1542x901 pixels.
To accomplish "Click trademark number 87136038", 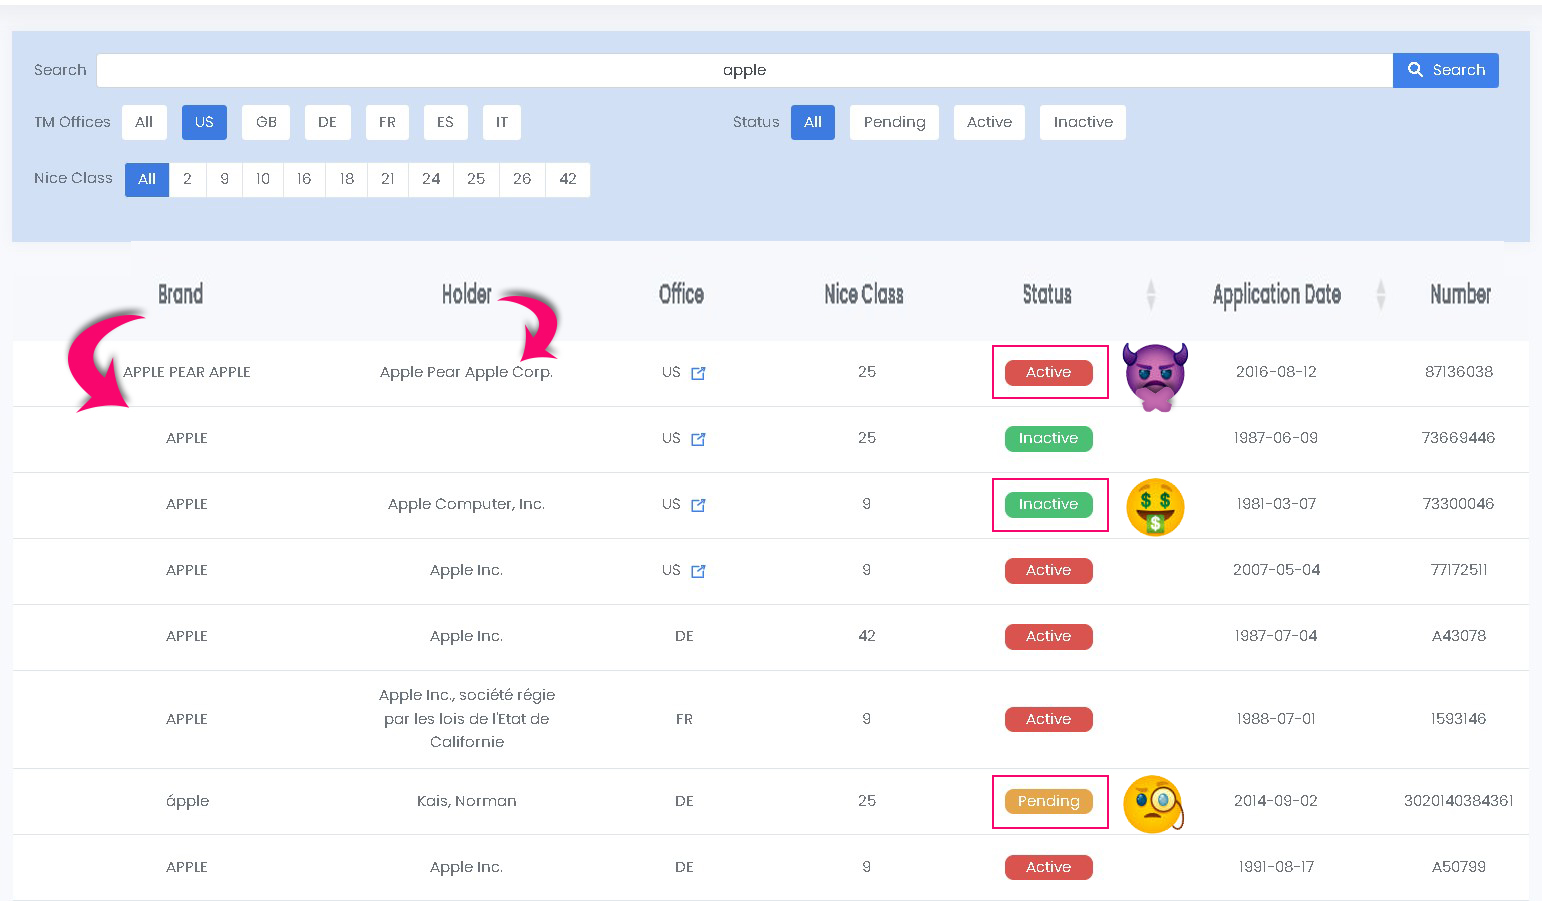I will (1458, 372).
